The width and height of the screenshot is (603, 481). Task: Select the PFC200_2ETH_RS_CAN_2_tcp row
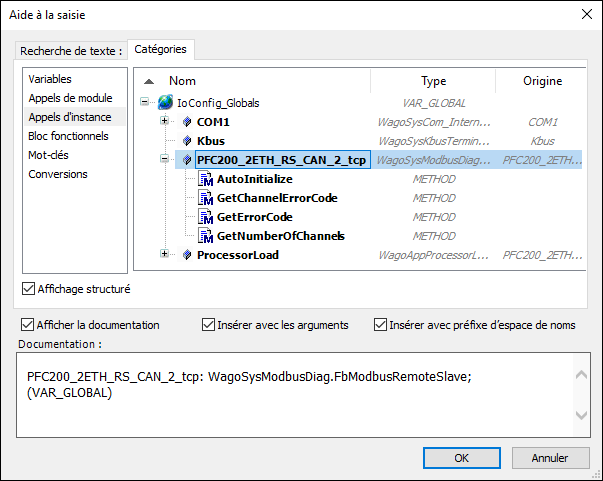(282, 160)
